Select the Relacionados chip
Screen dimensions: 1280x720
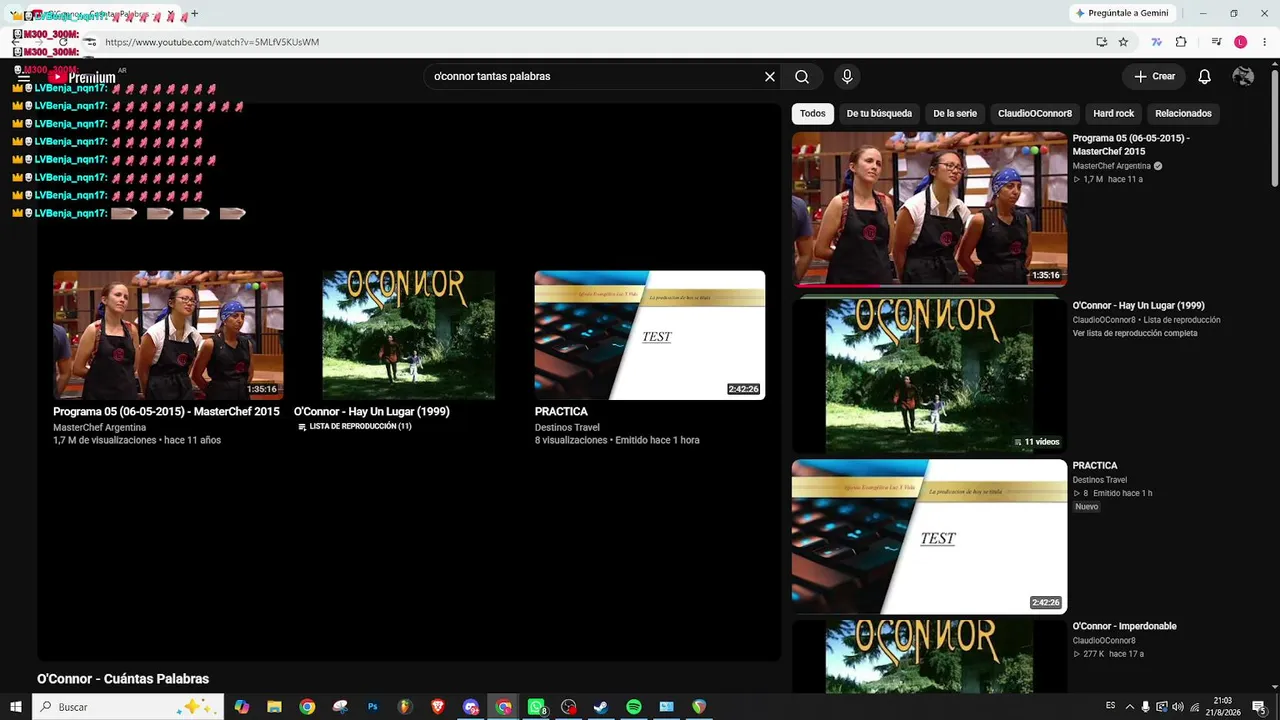click(x=1183, y=113)
